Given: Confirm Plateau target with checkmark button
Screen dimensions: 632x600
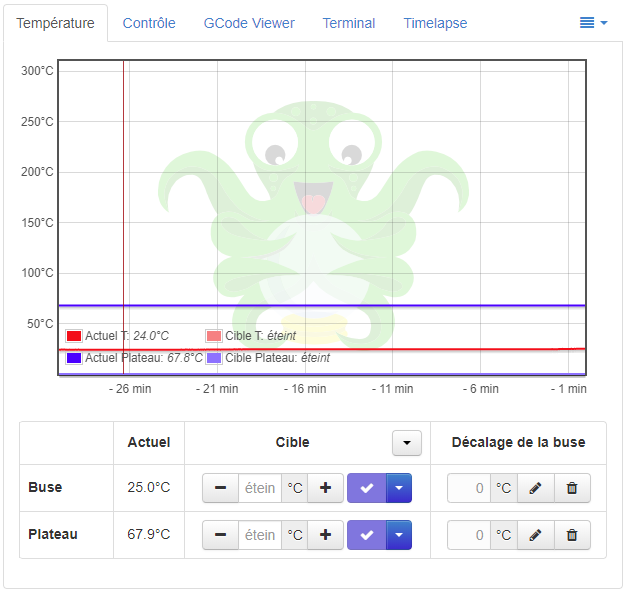Looking at the screenshot, I should click(366, 535).
